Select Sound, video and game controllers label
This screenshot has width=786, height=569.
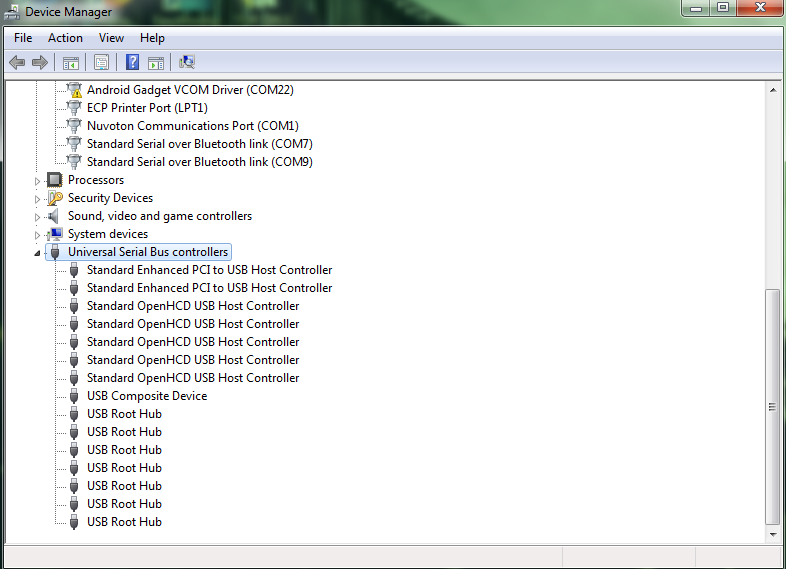160,216
